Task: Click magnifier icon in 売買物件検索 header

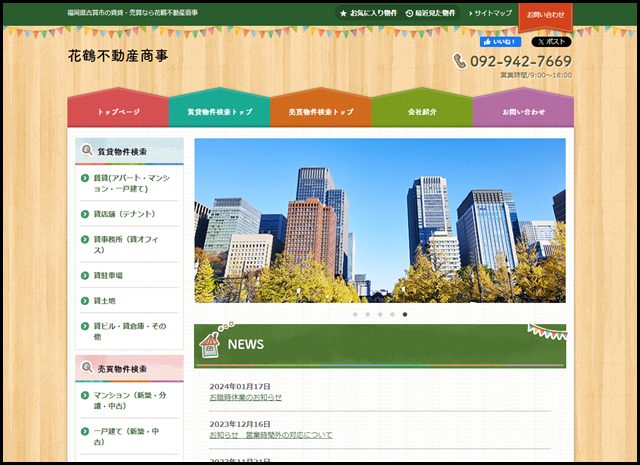Action: pyautogui.click(x=87, y=367)
